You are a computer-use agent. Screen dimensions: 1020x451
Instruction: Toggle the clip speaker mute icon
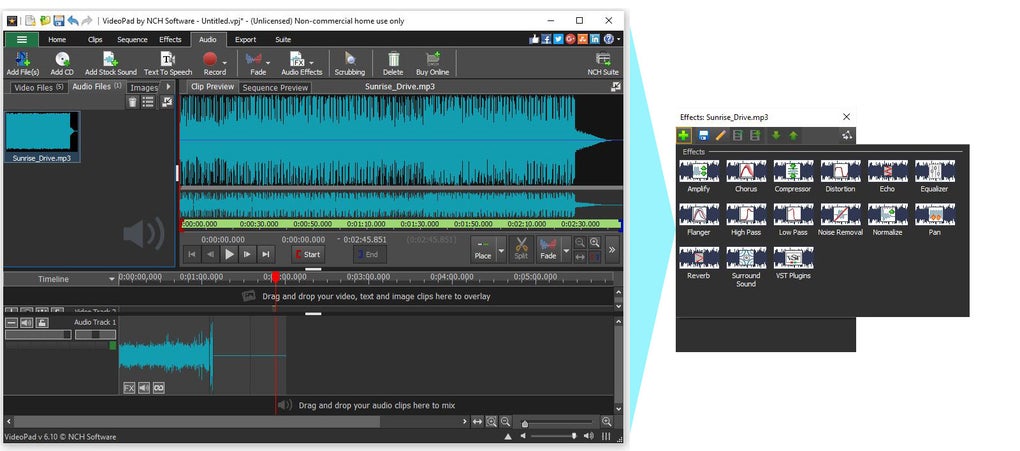(x=144, y=388)
